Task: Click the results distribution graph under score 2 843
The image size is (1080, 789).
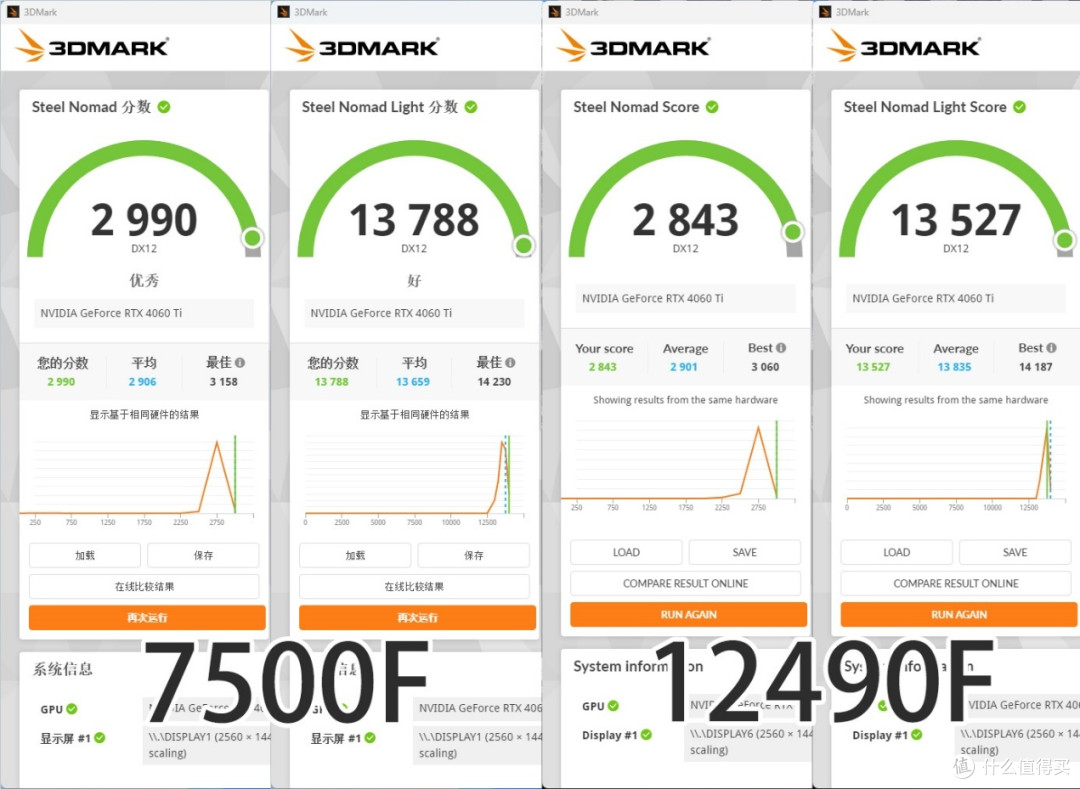Action: (x=685, y=462)
